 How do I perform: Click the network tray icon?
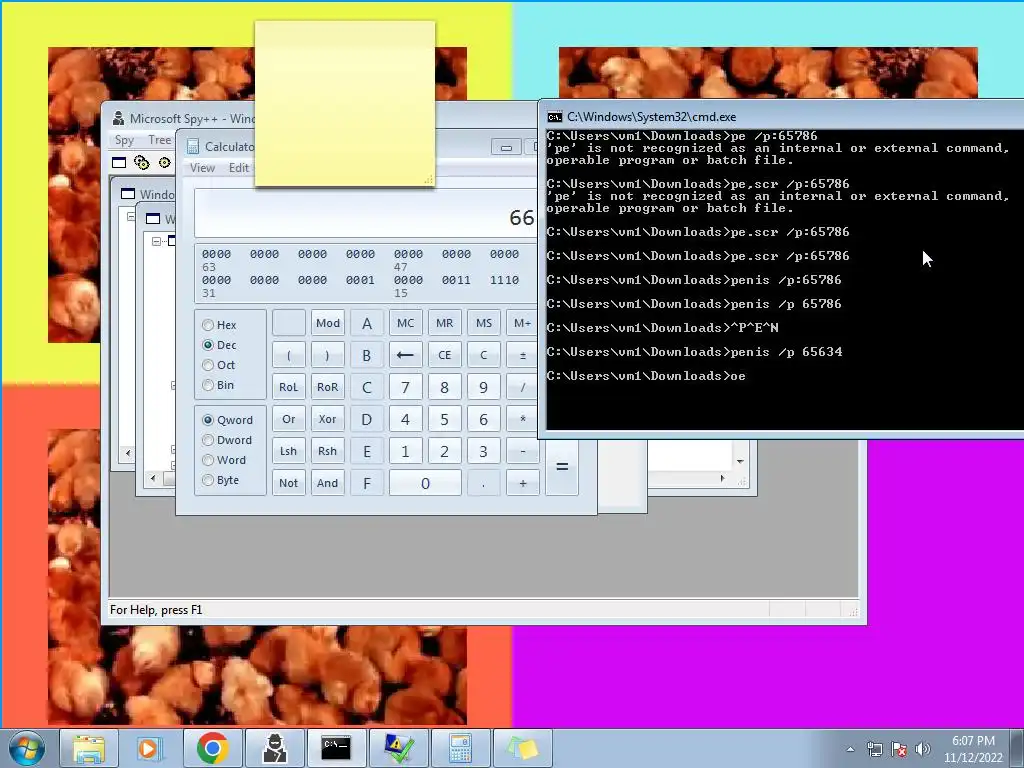pyautogui.click(x=874, y=749)
